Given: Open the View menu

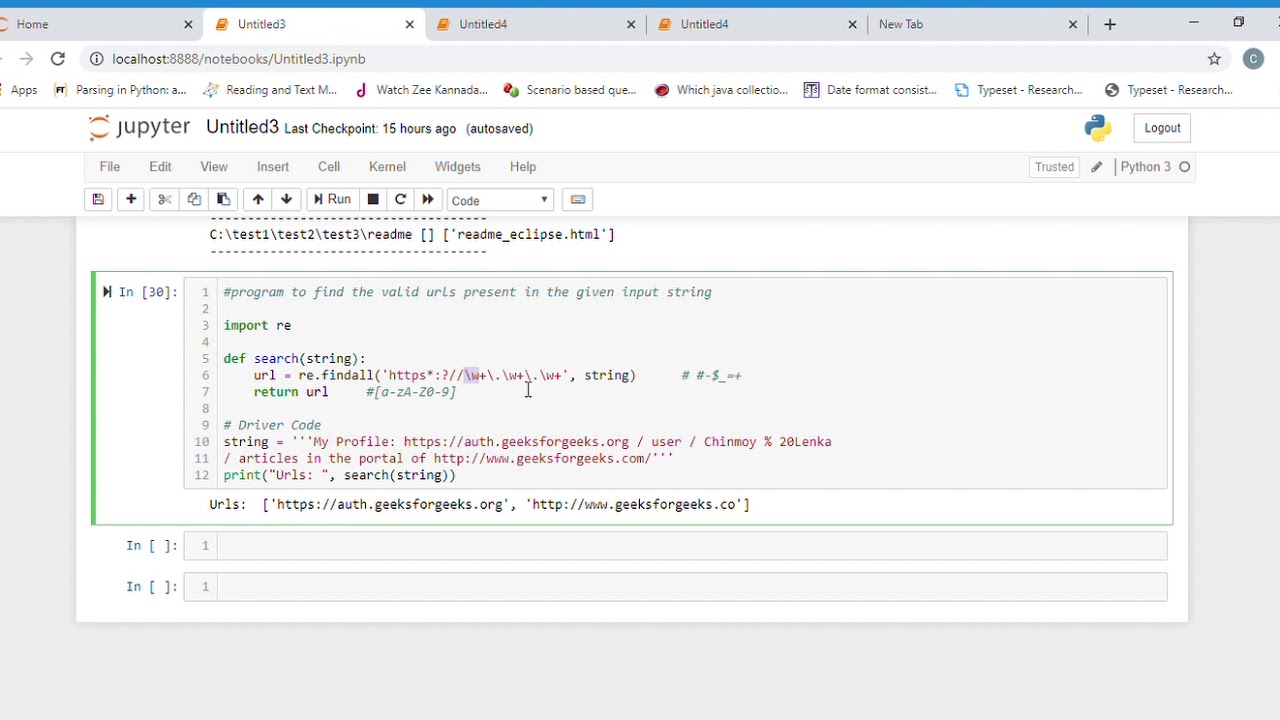Looking at the screenshot, I should [x=214, y=167].
